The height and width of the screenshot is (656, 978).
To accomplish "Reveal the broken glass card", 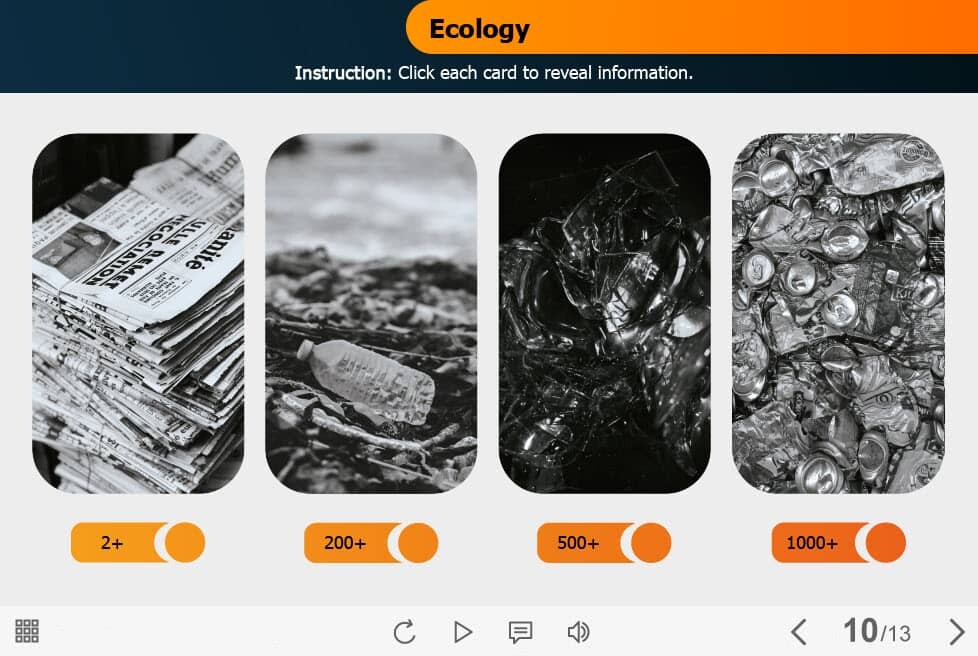I will pyautogui.click(x=604, y=313).
